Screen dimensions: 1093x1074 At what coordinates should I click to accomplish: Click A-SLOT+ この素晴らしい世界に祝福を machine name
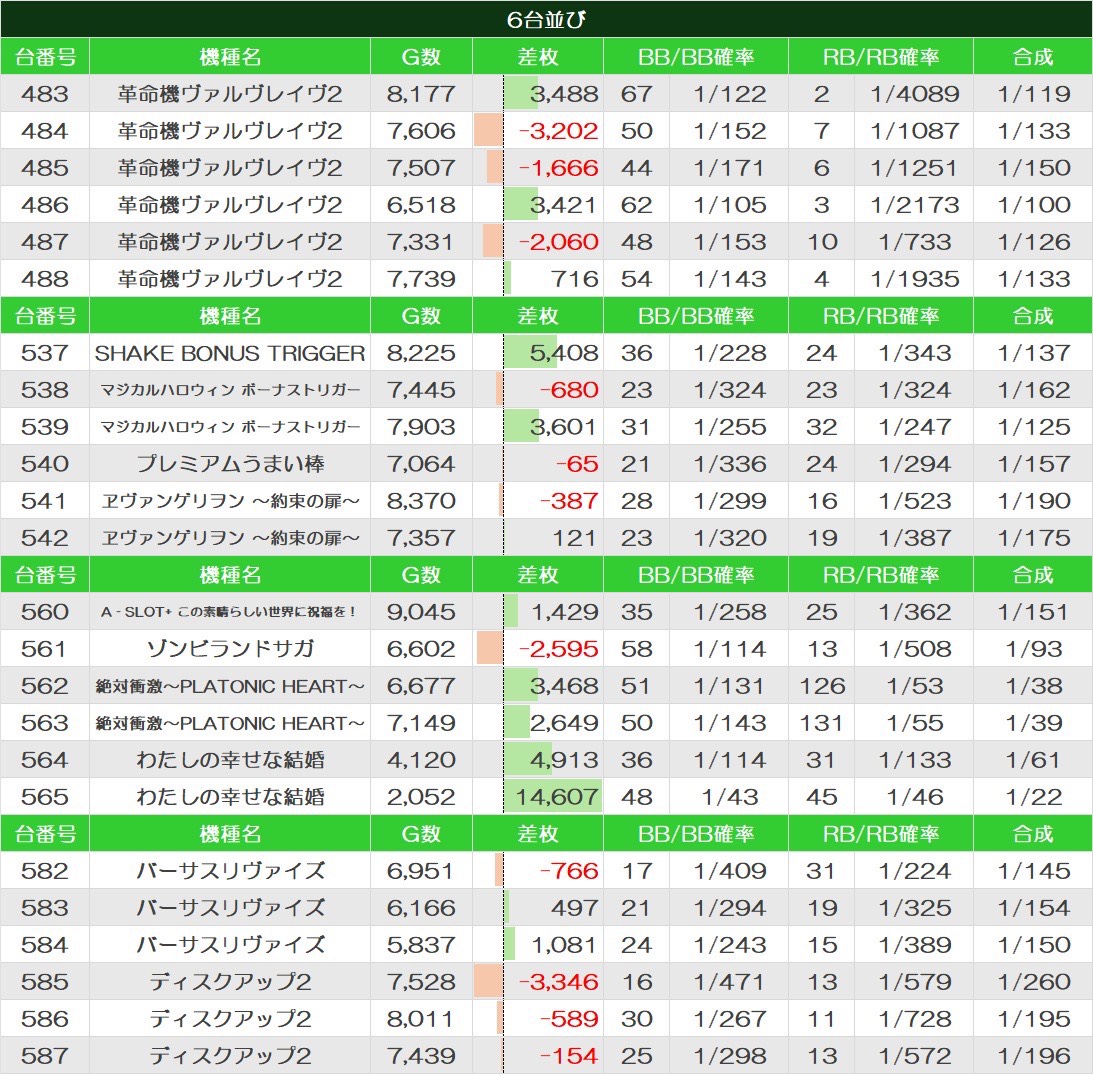click(x=230, y=611)
